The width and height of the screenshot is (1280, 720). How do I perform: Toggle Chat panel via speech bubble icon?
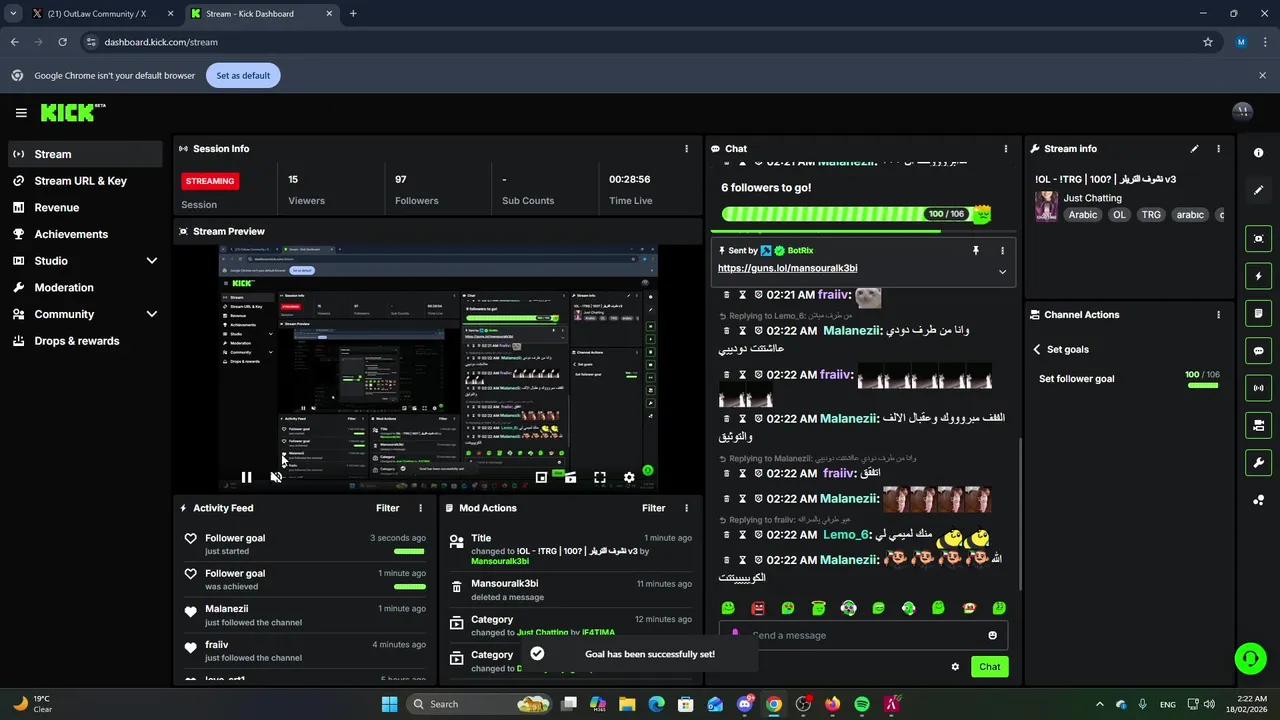(x=1258, y=351)
